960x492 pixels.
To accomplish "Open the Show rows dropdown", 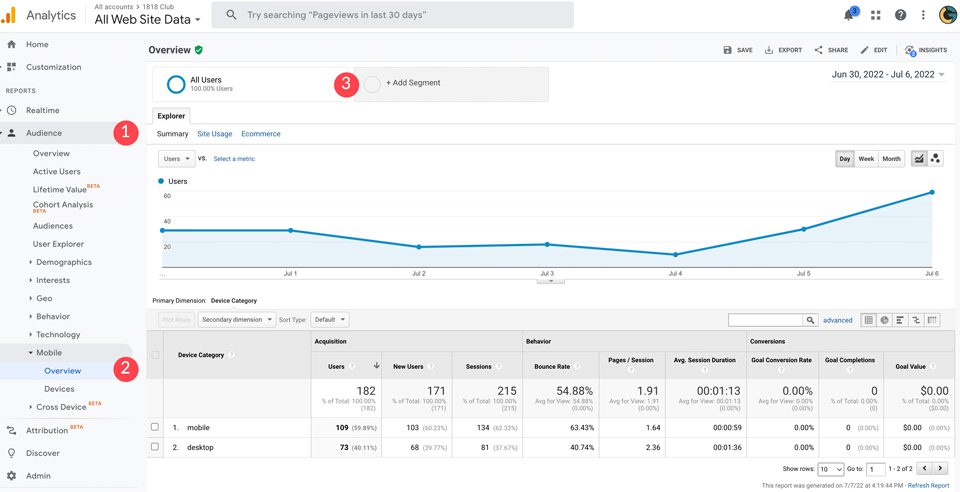I will [x=831, y=469].
